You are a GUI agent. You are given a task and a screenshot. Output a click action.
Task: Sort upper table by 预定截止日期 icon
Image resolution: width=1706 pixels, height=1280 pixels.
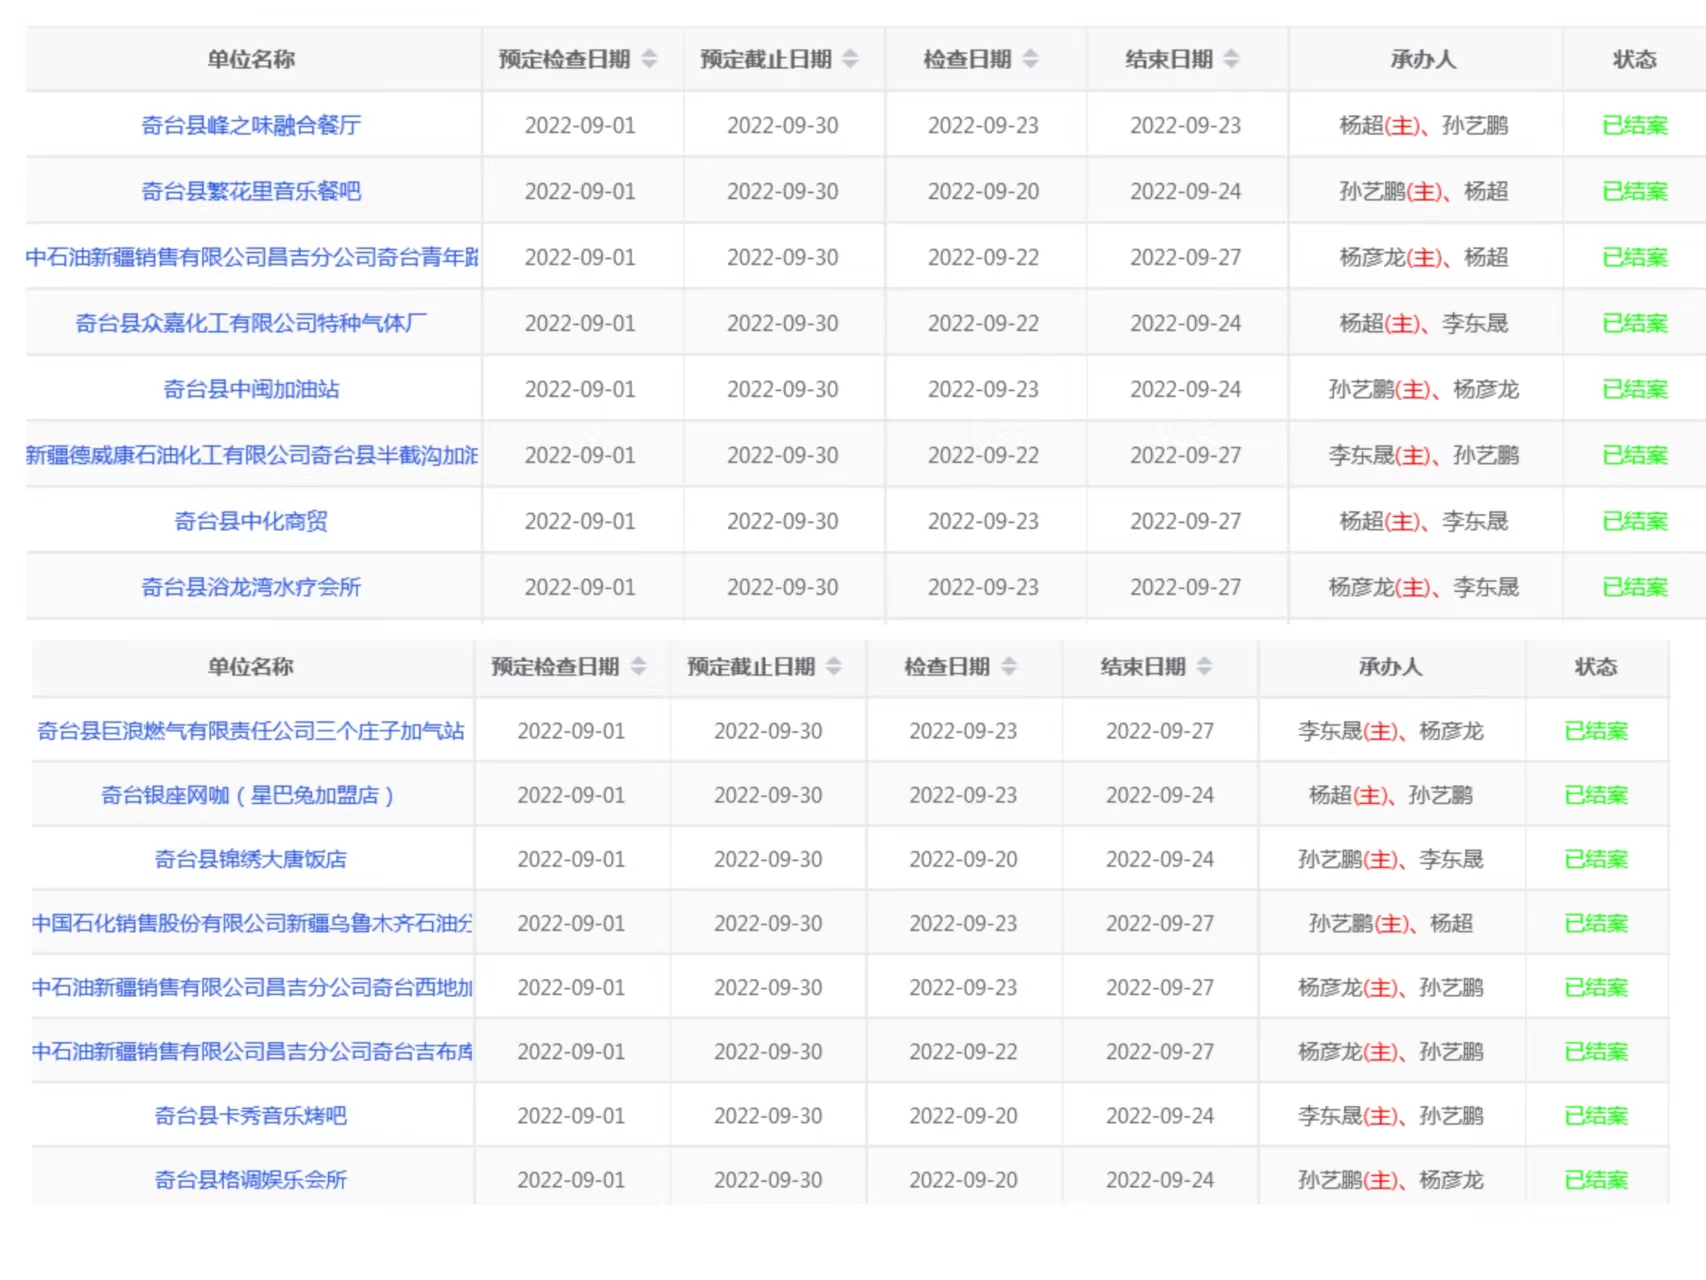[850, 59]
